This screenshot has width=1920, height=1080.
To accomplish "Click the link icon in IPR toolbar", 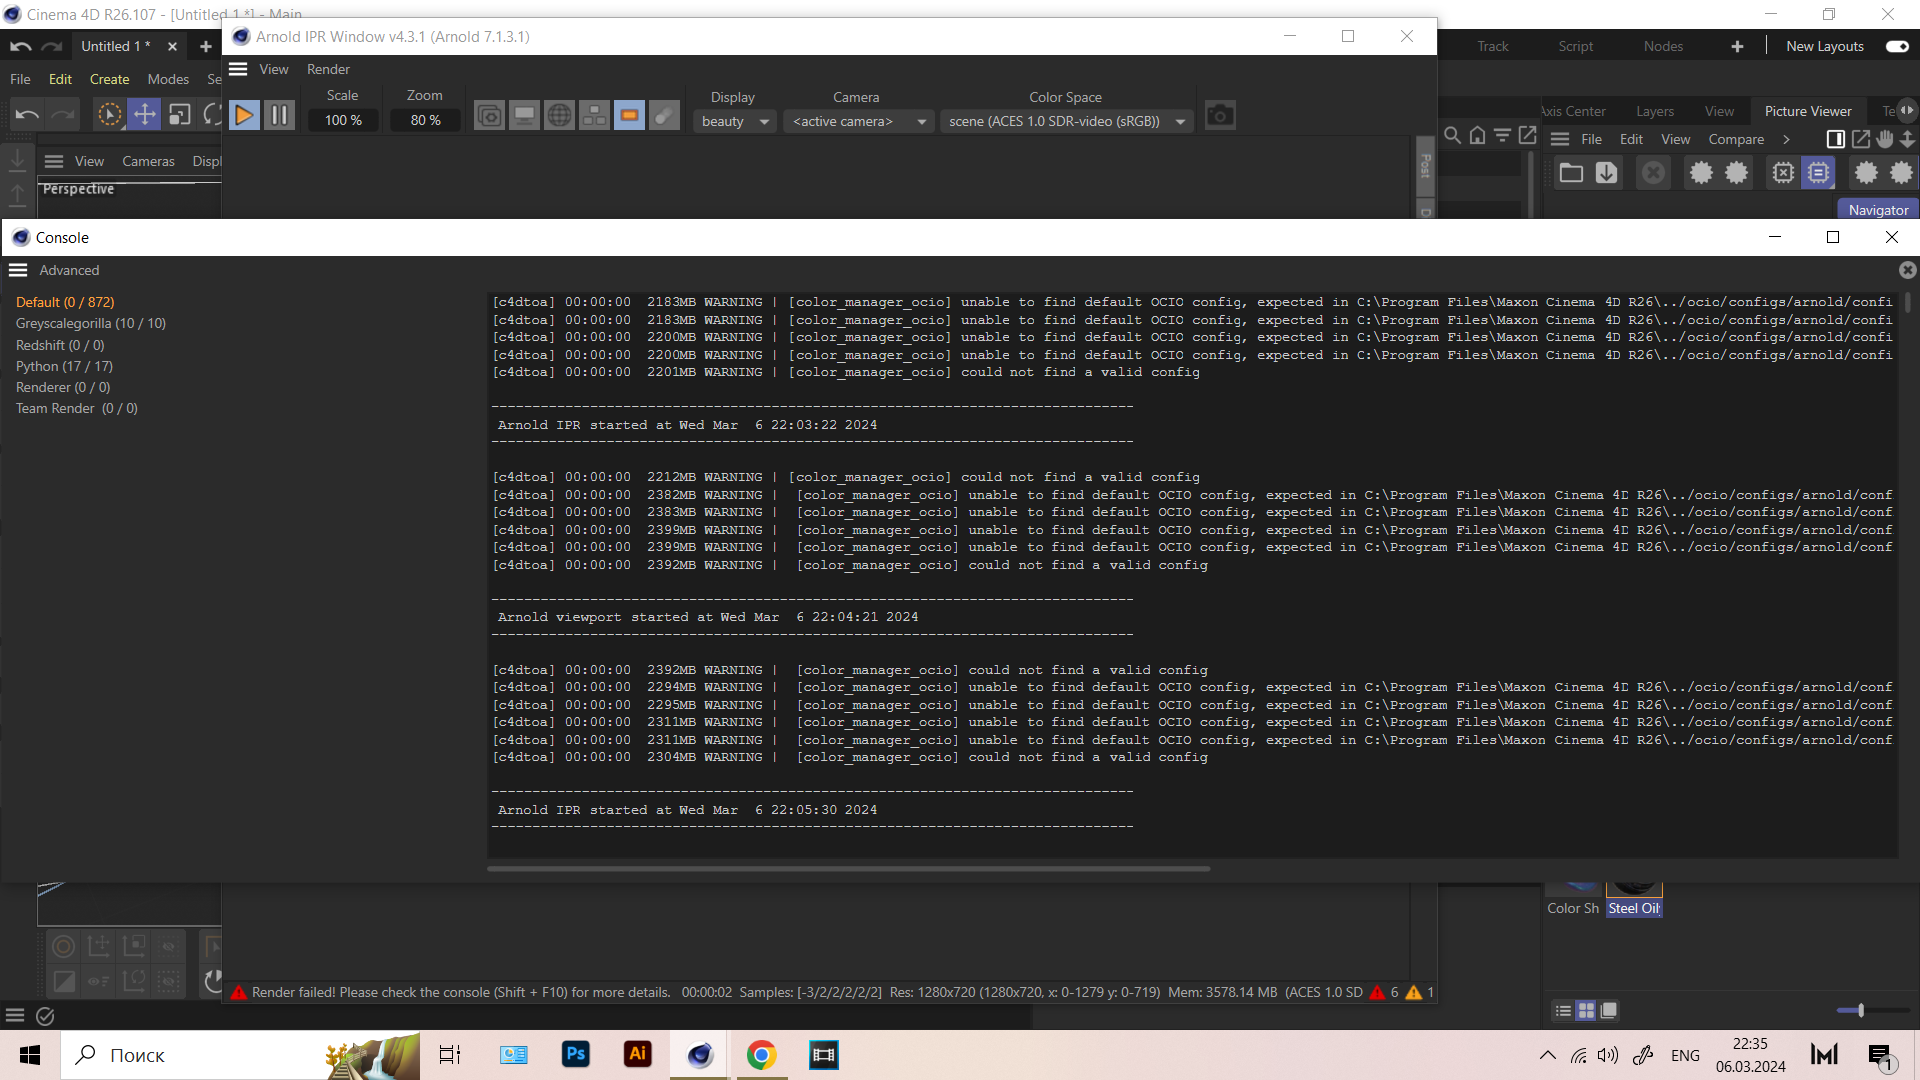I will (664, 116).
